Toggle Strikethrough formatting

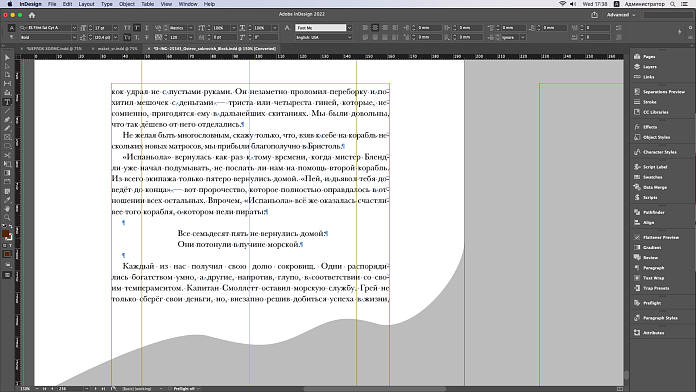[147, 37]
